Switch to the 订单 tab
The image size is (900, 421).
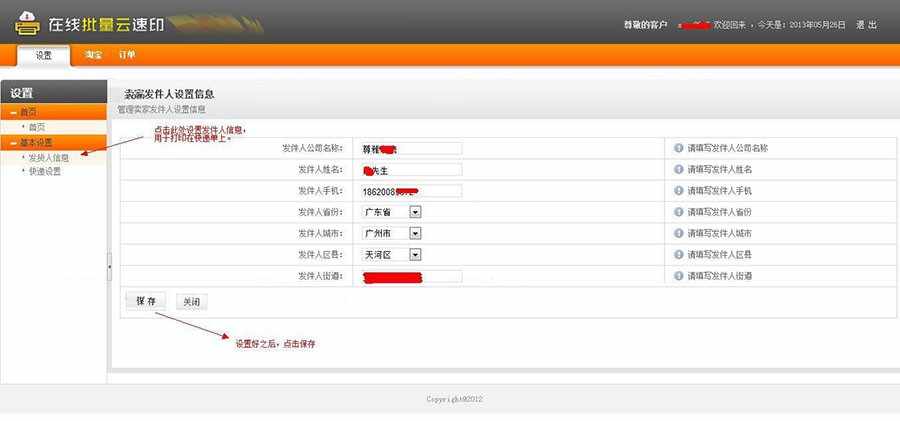pyautogui.click(x=127, y=55)
